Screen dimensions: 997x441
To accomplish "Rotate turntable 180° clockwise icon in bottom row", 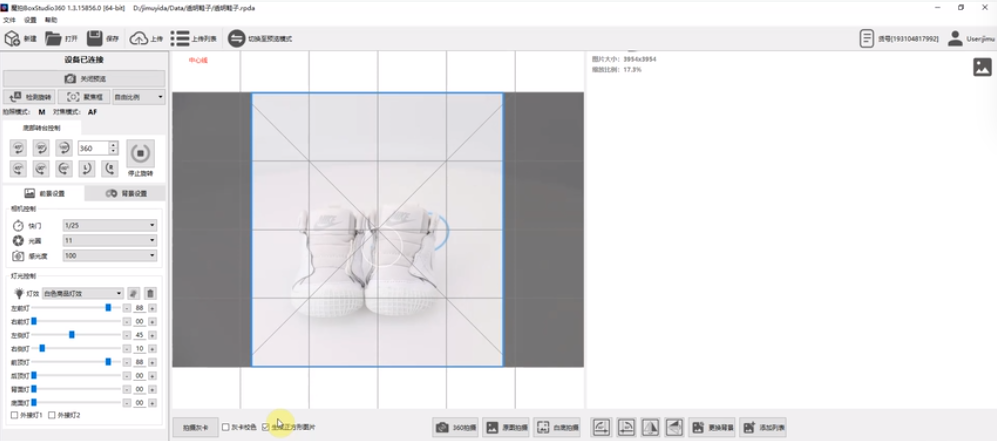I will pos(64,169).
